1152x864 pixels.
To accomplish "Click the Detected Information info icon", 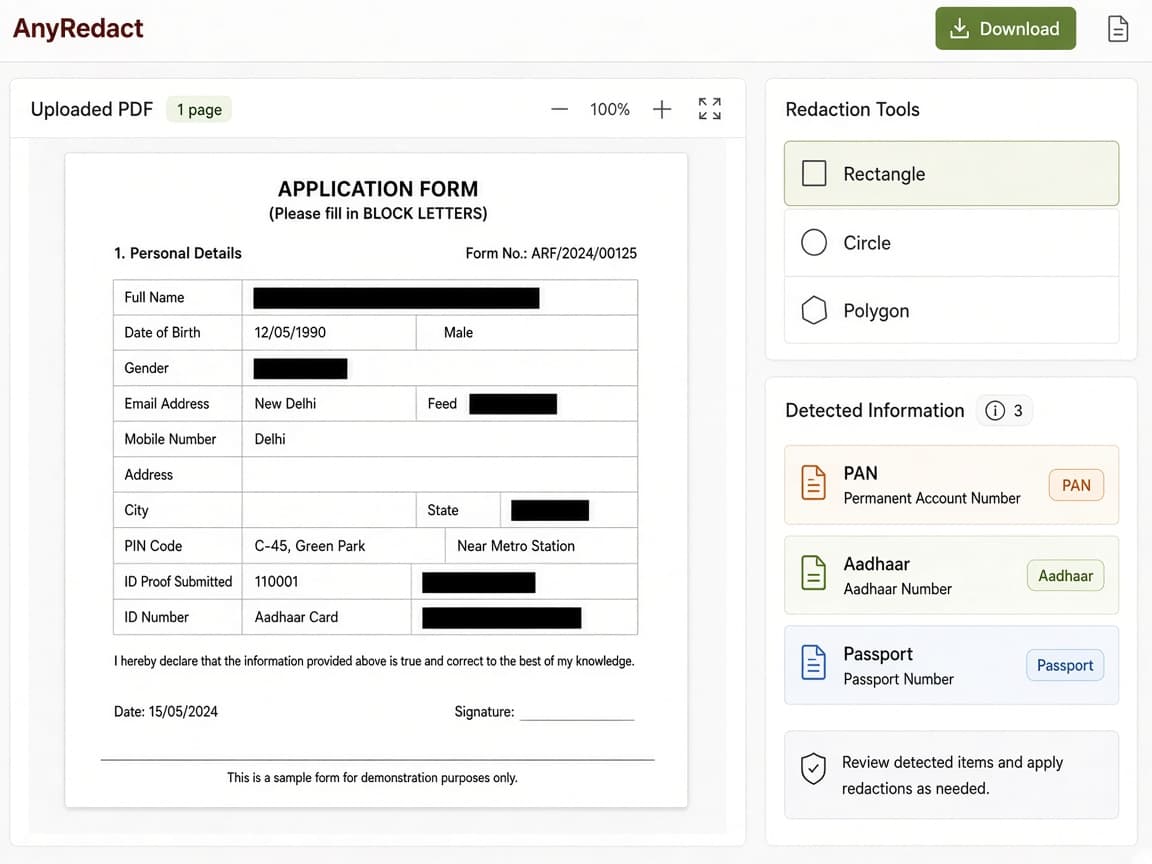I will click(x=994, y=411).
